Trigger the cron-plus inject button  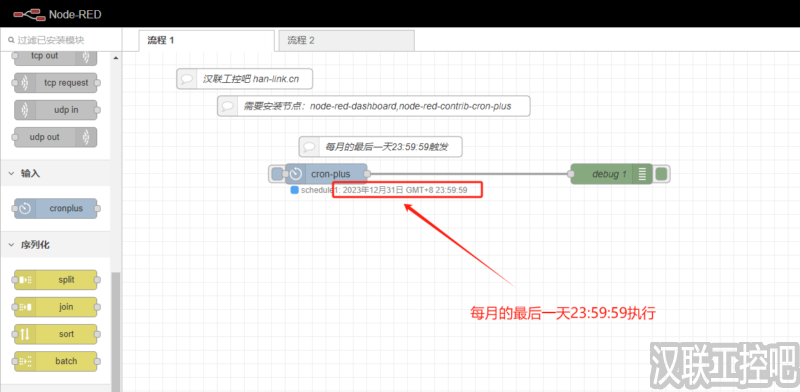(x=277, y=174)
